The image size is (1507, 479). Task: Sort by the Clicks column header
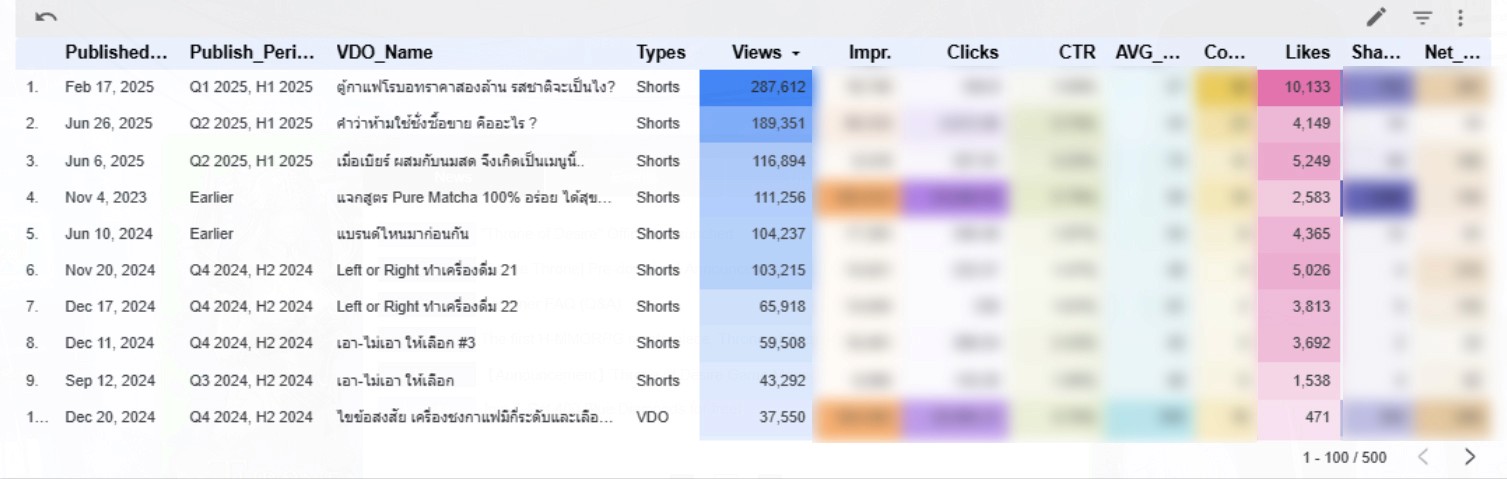tap(973, 52)
